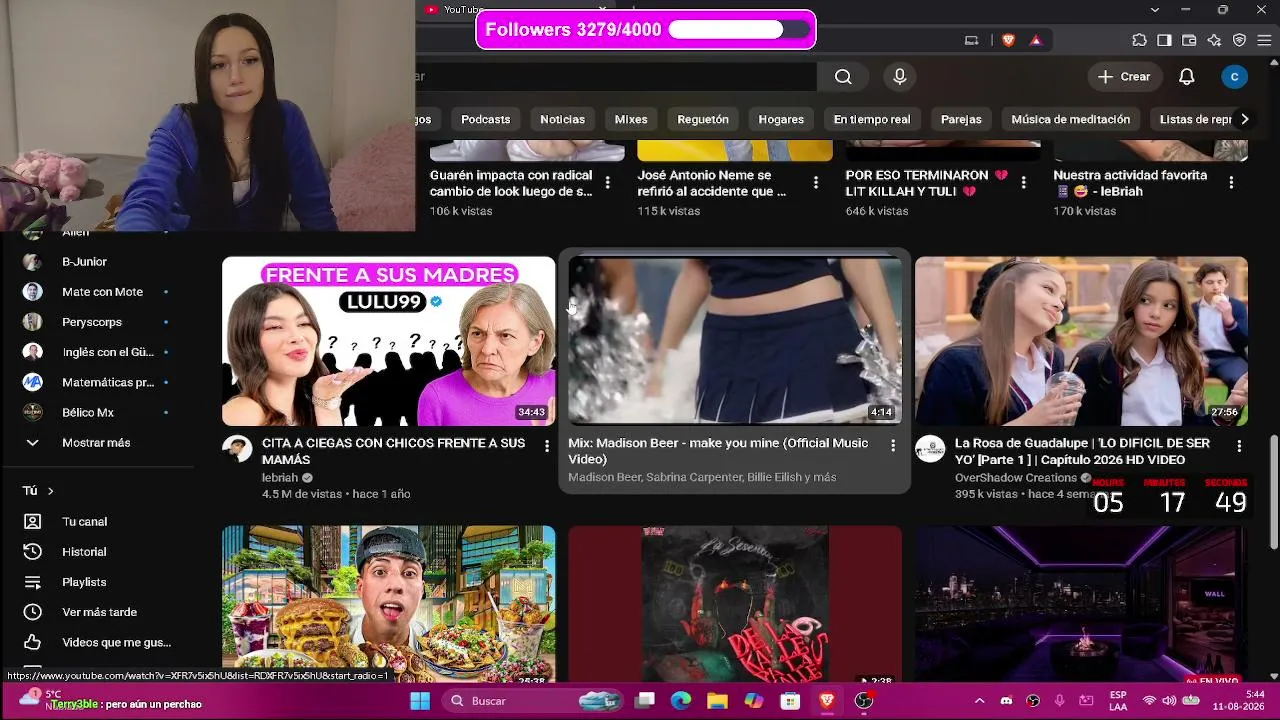The height and width of the screenshot is (720, 1280).
Task: Click the YouTube search input field
Action: (616, 77)
